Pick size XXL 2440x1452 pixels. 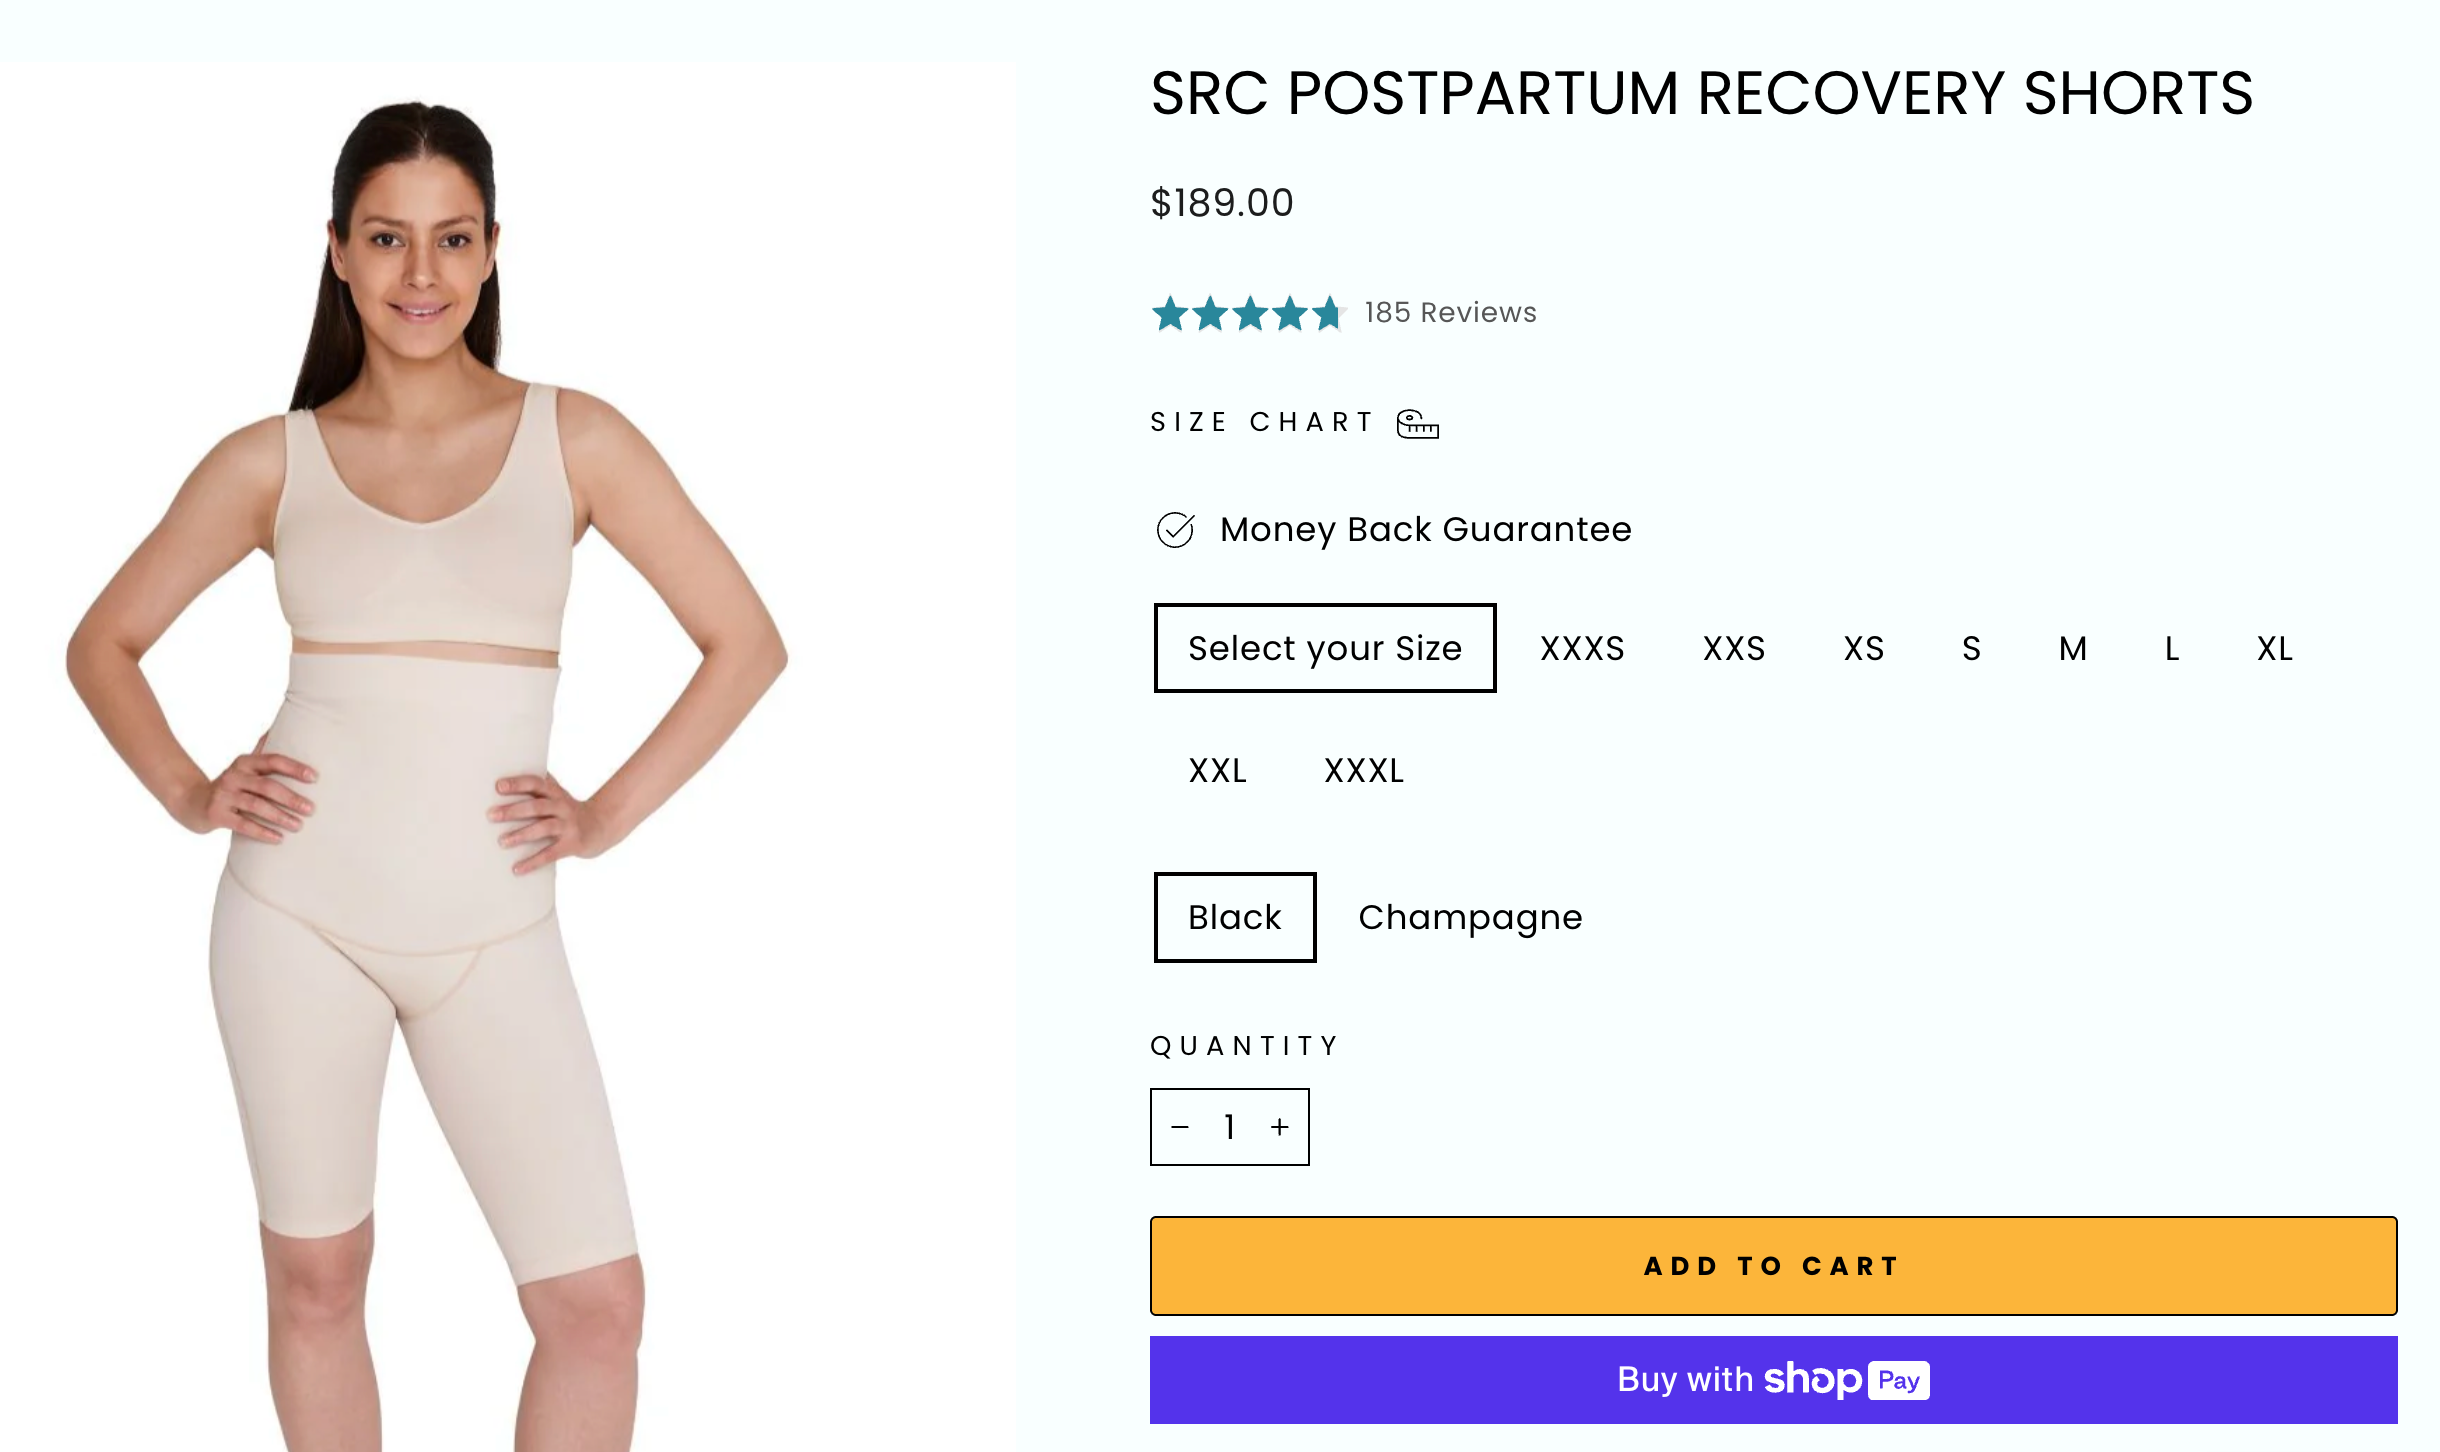(1217, 771)
